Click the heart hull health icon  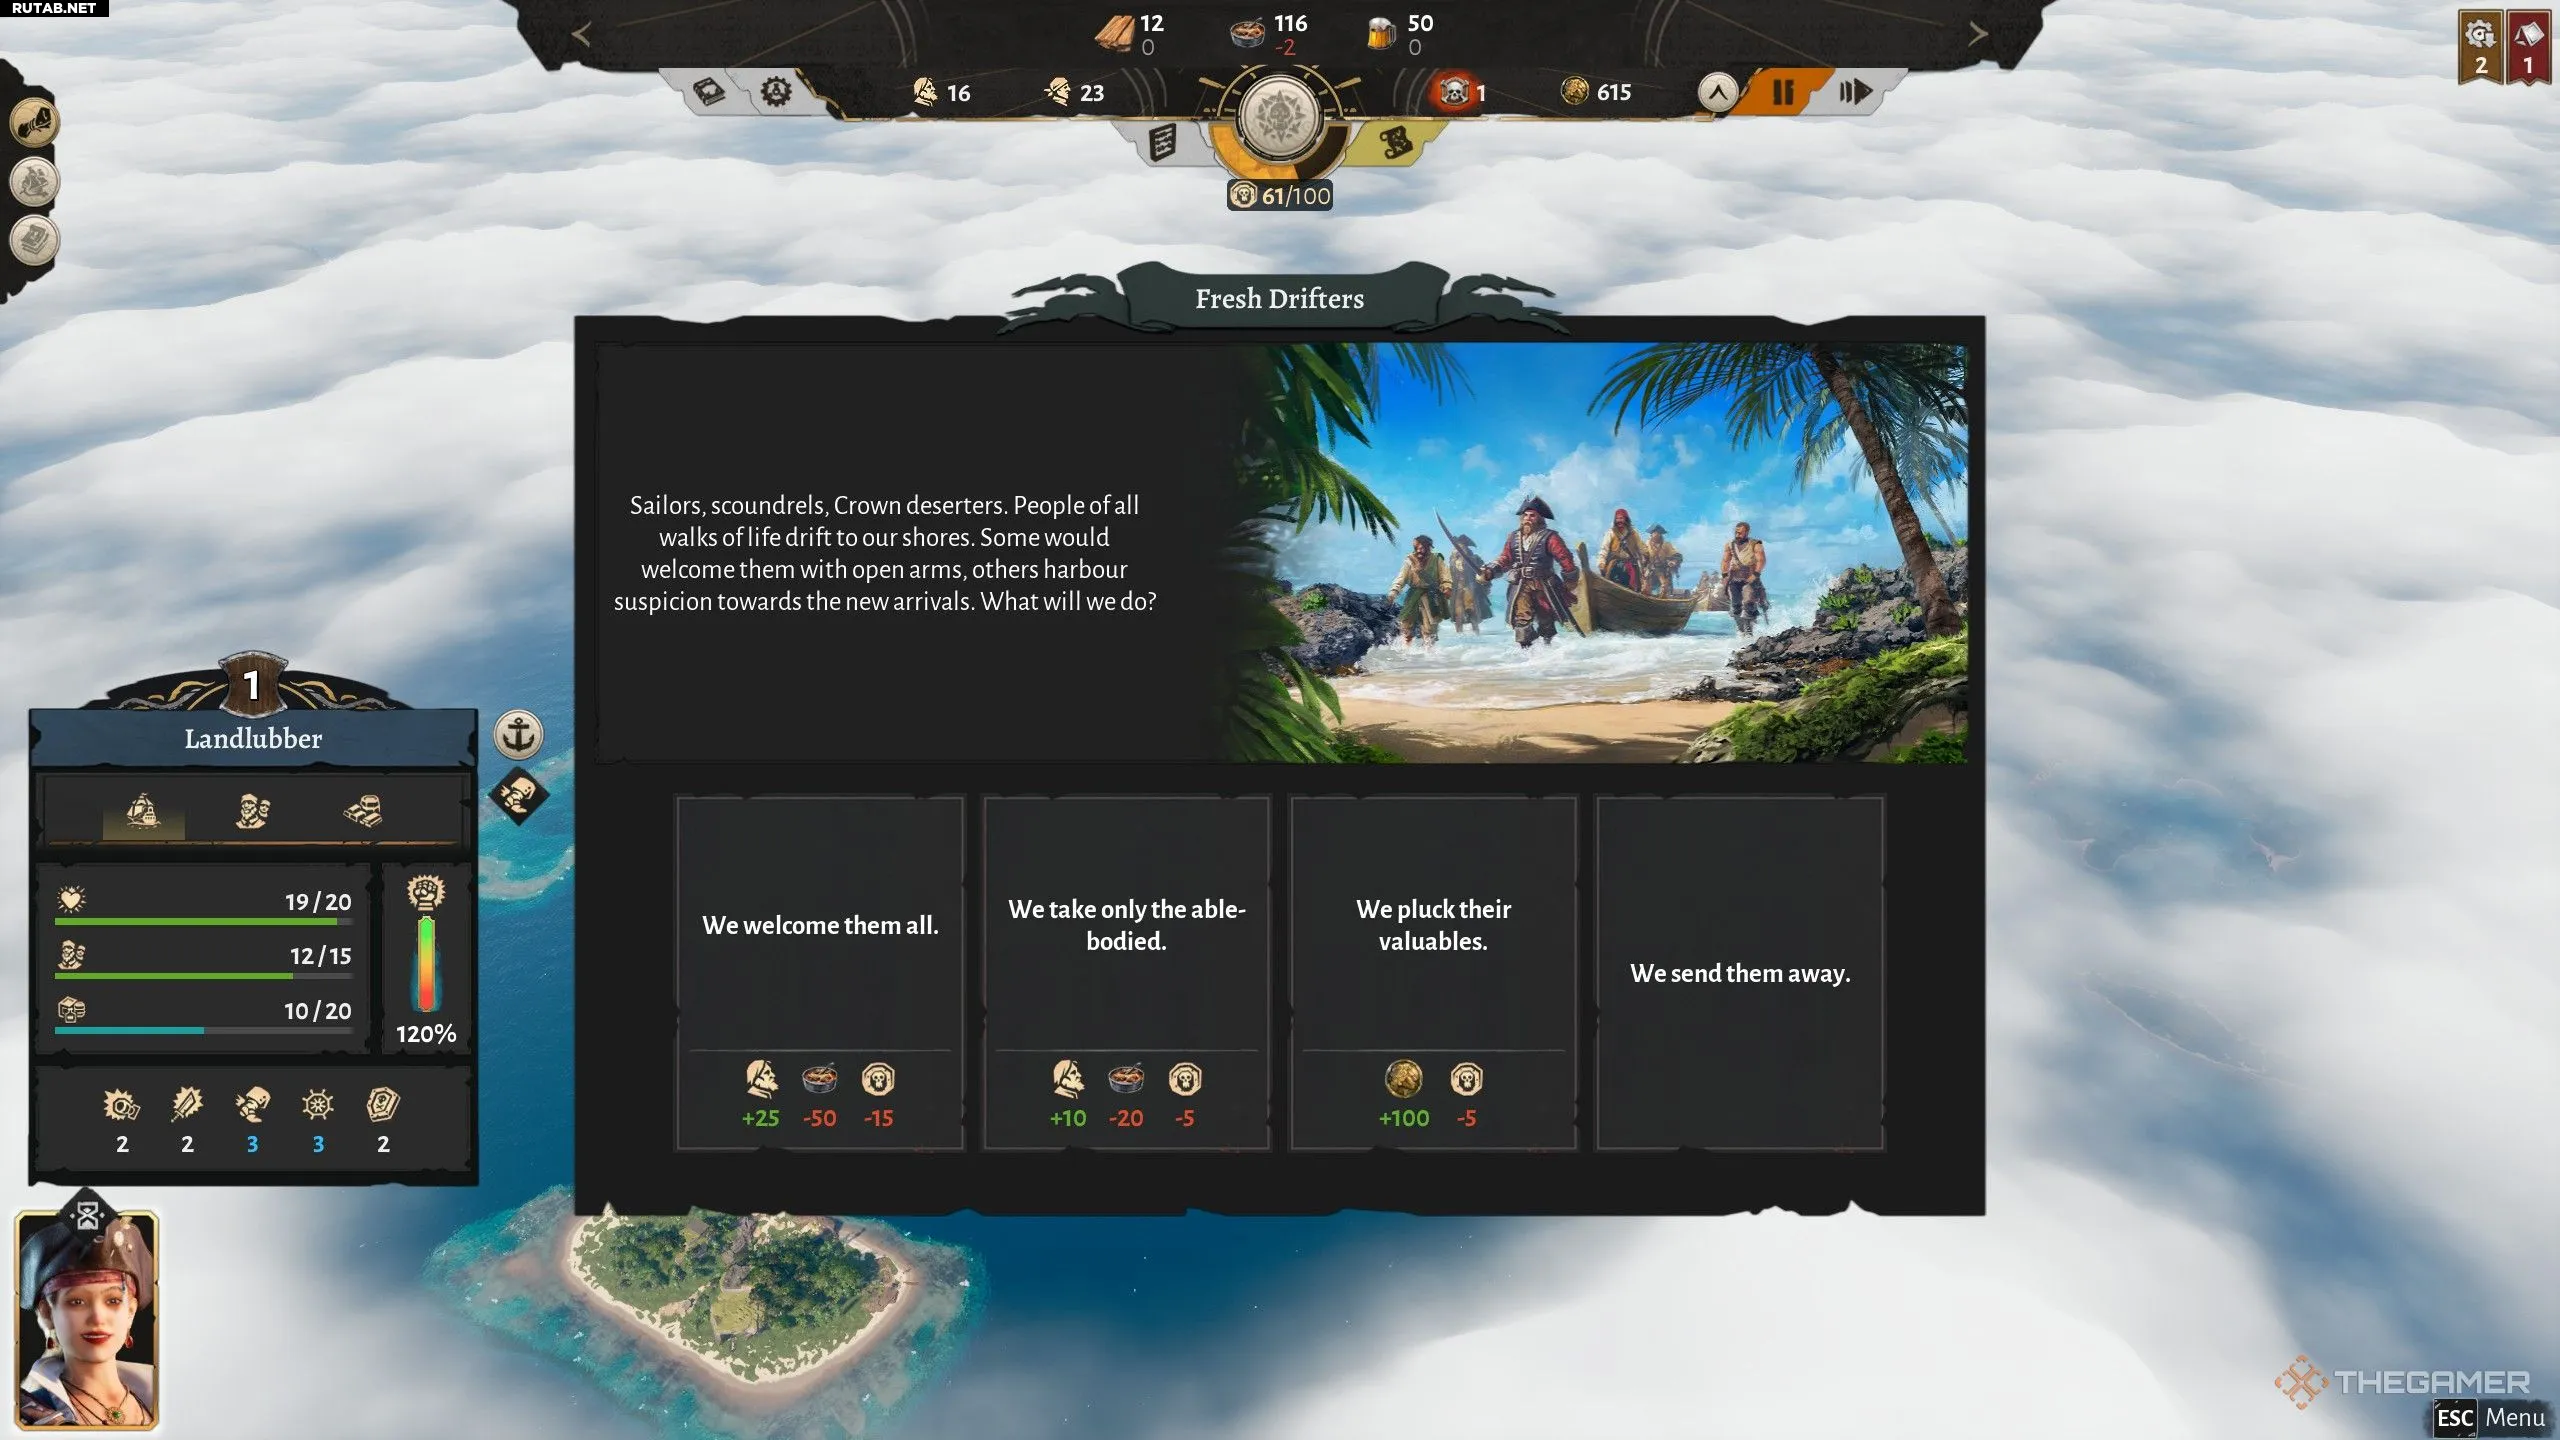pos(71,900)
